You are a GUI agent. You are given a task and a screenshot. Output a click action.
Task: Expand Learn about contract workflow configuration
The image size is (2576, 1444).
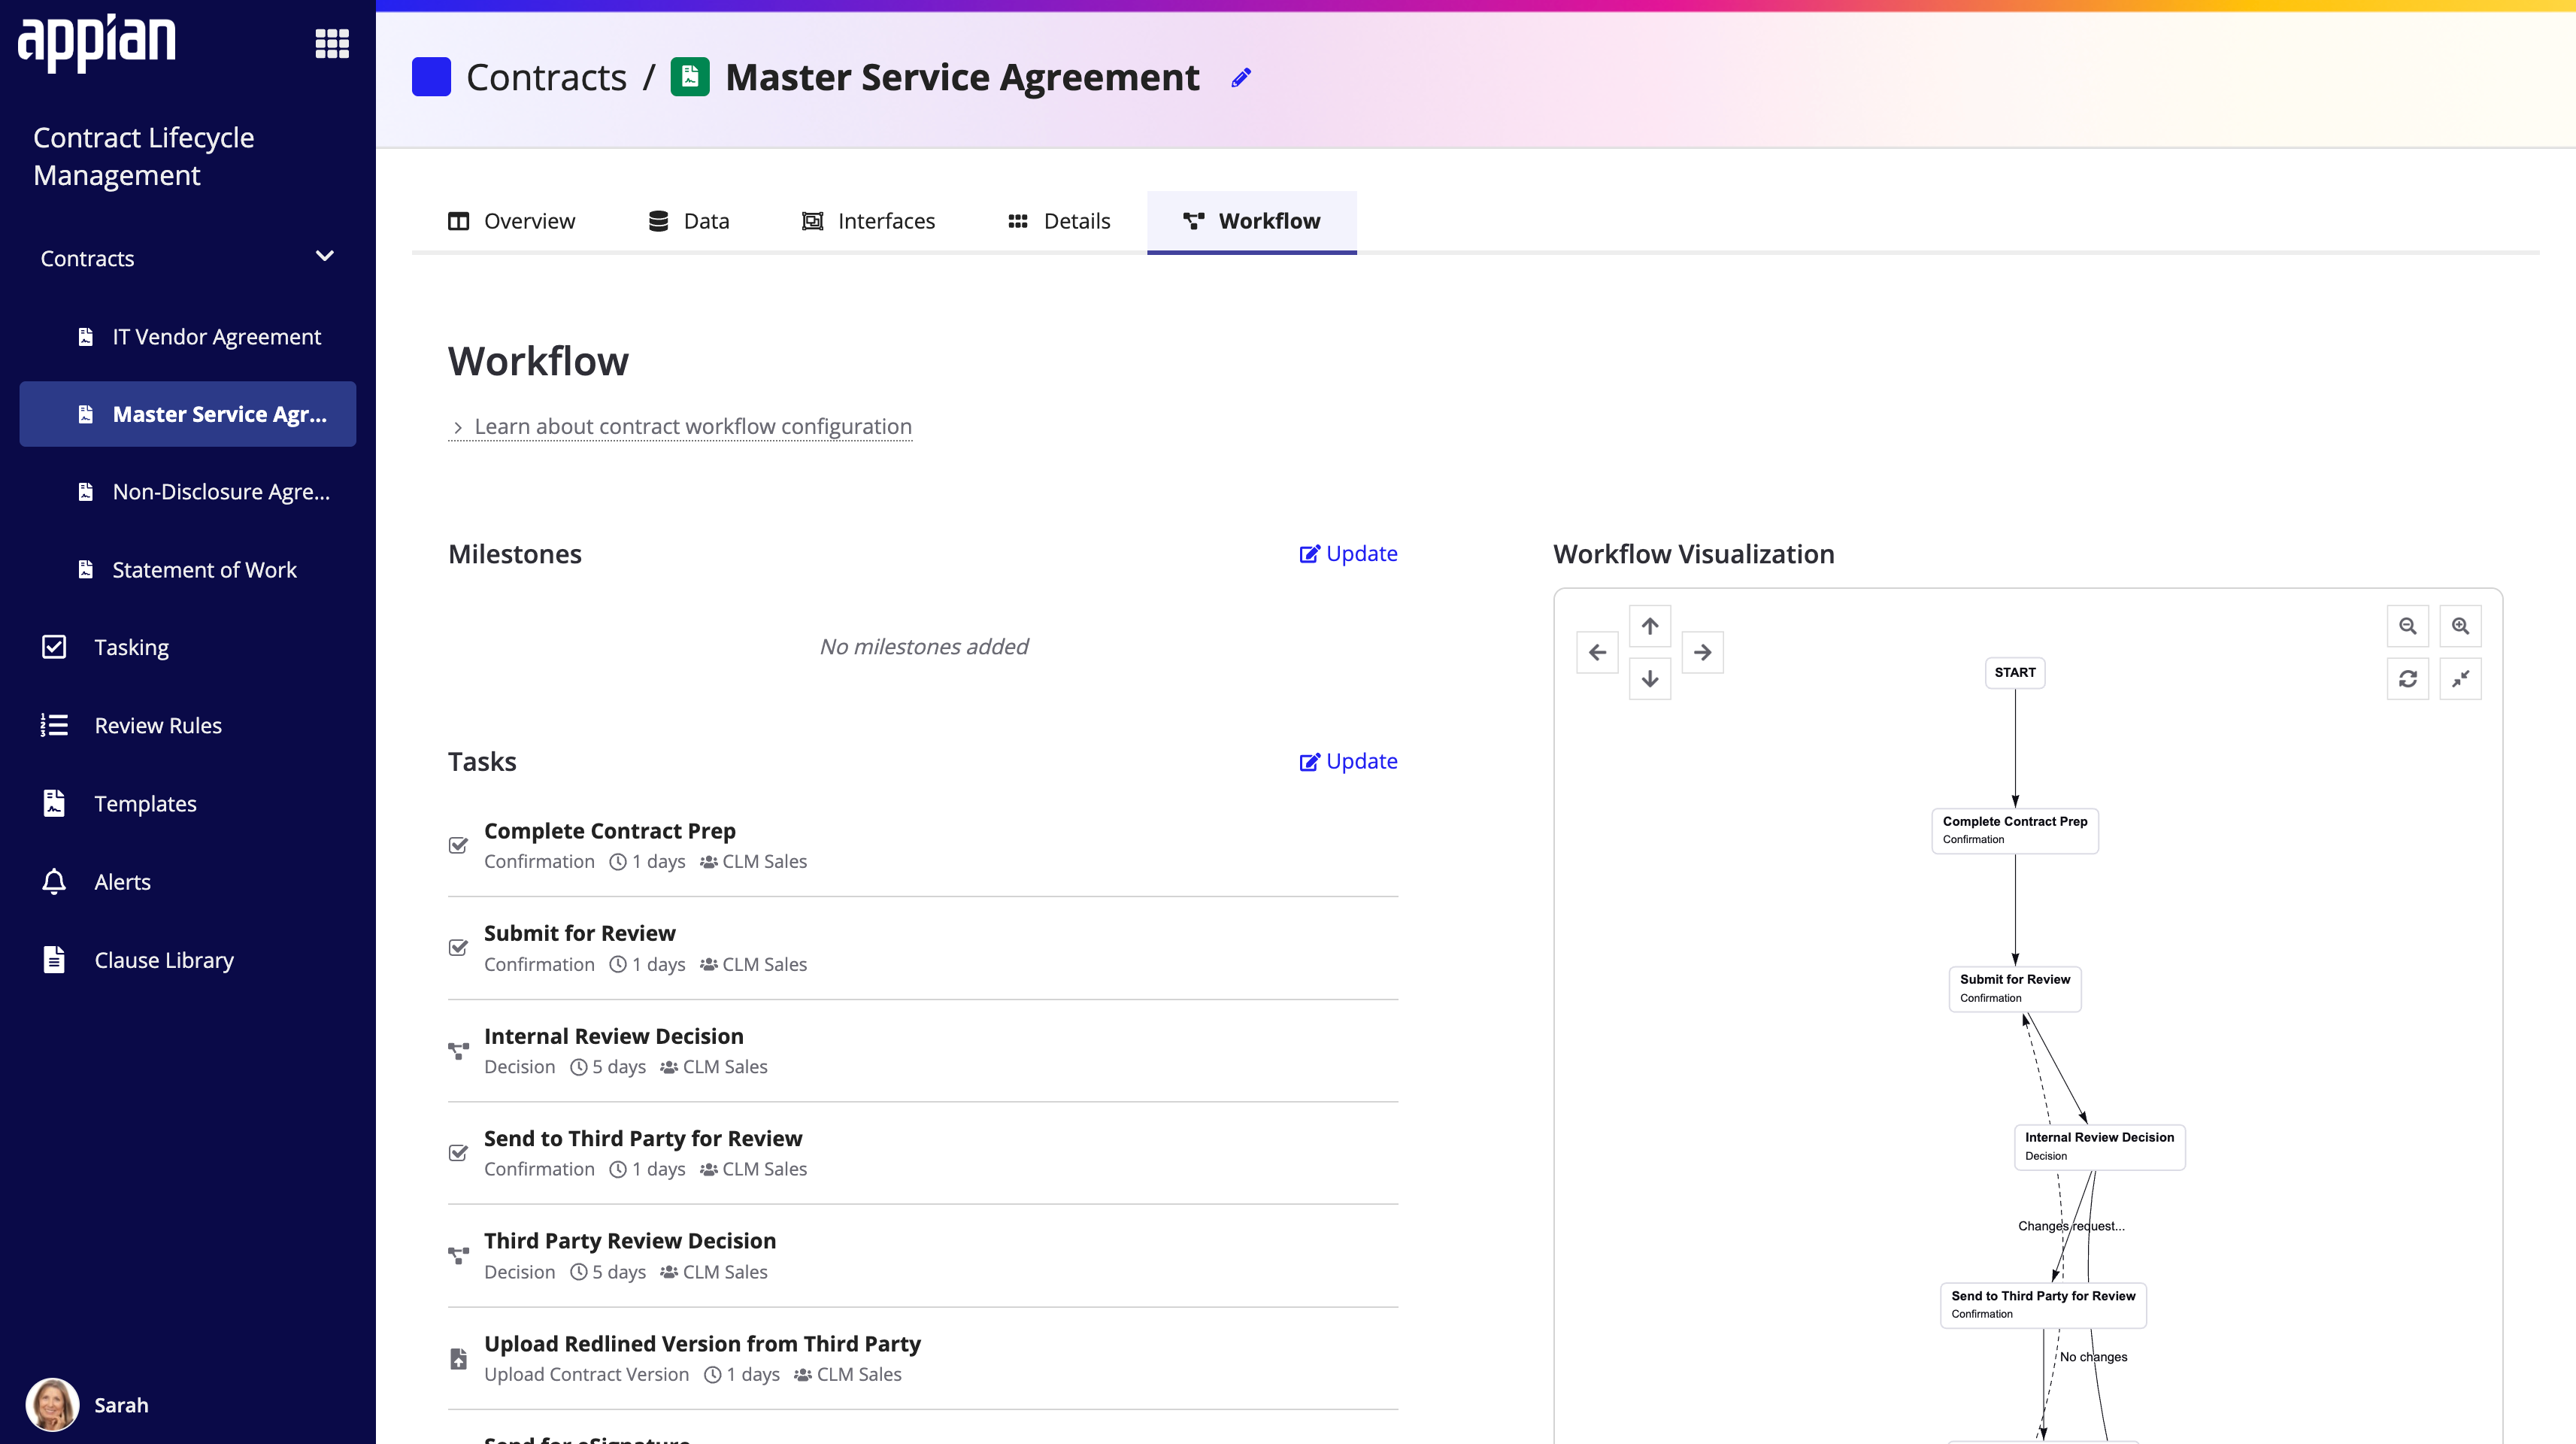point(680,427)
